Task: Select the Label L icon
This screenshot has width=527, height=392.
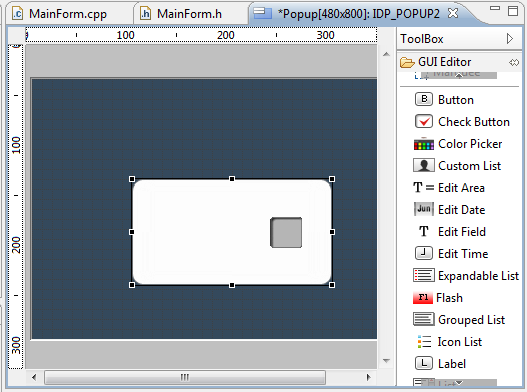Action: click(423, 363)
